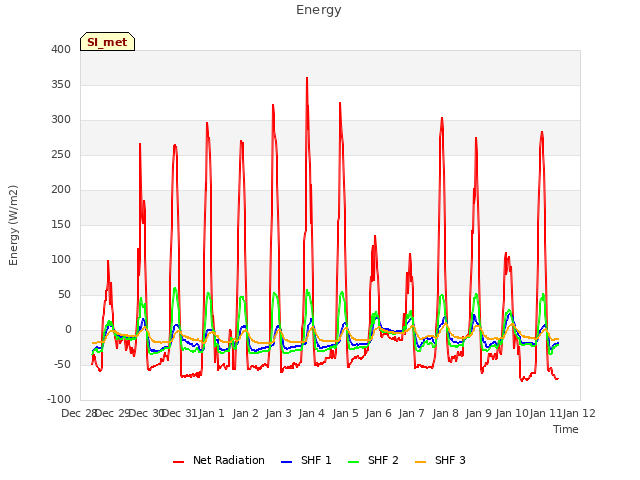Click the Jan 8 x-axis date label
The height and width of the screenshot is (480, 640).
[x=446, y=413]
